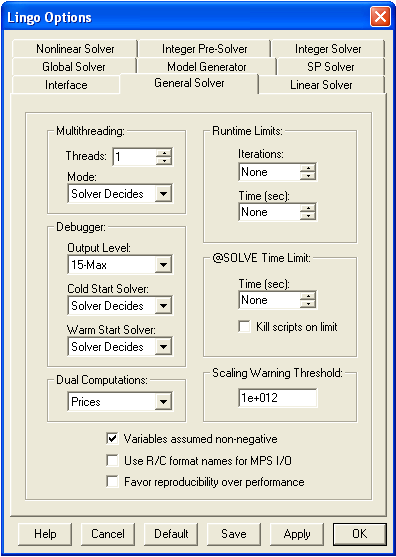The width and height of the screenshot is (396, 557).
Task: Increase Runtime Limits Time (sec) spinner
Action: pyautogui.click(x=308, y=208)
